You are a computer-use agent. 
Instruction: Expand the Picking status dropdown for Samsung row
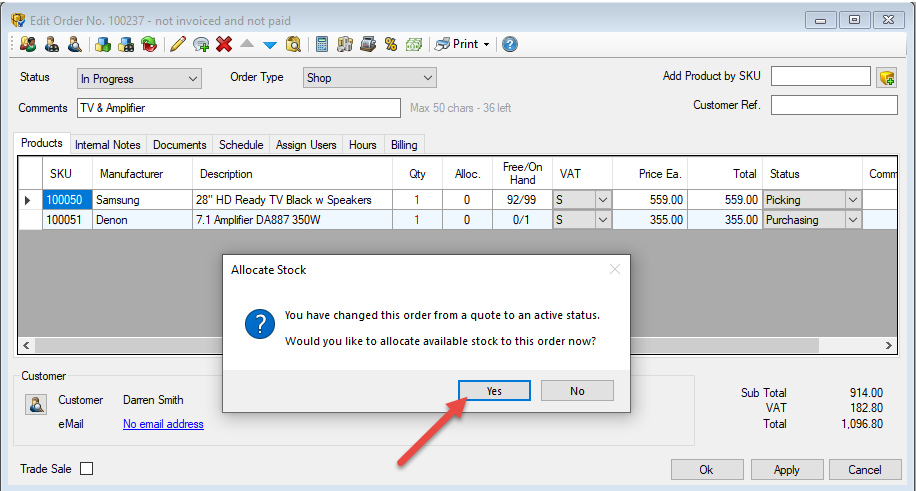point(853,200)
